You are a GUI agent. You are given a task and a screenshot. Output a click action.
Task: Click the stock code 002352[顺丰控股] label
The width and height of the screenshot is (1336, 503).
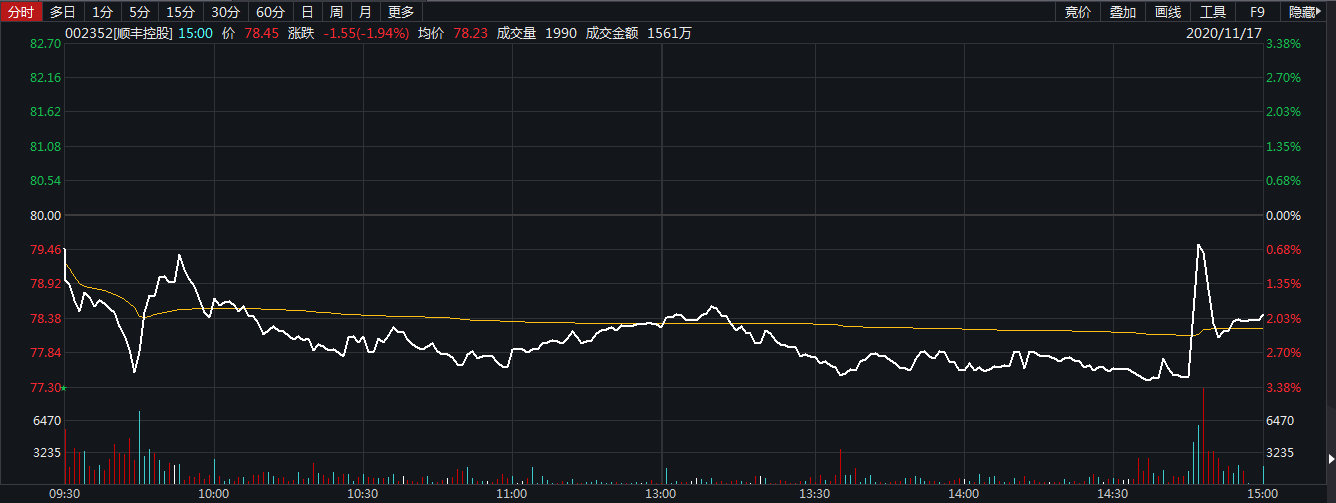119,33
